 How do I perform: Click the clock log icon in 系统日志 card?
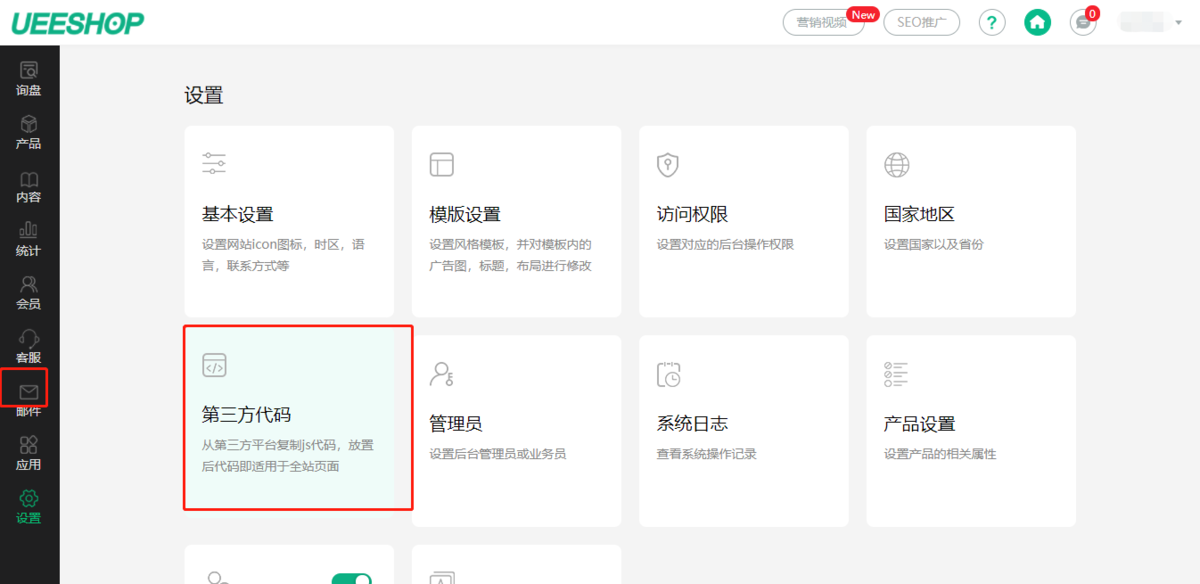coord(669,374)
